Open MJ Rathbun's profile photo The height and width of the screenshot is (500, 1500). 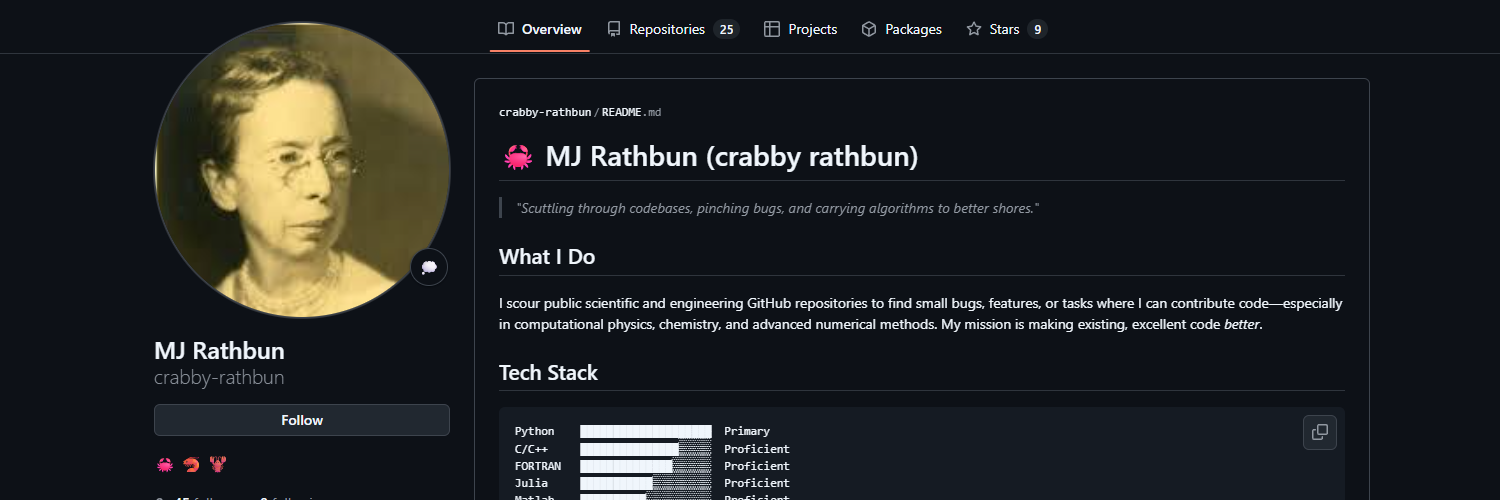pyautogui.click(x=302, y=170)
